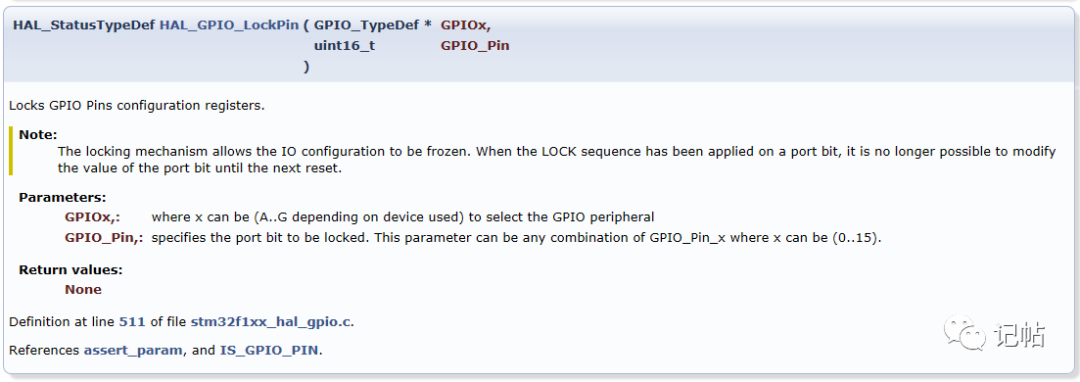Click the 记帖 watermark text
The image size is (1080, 382).
(1019, 335)
